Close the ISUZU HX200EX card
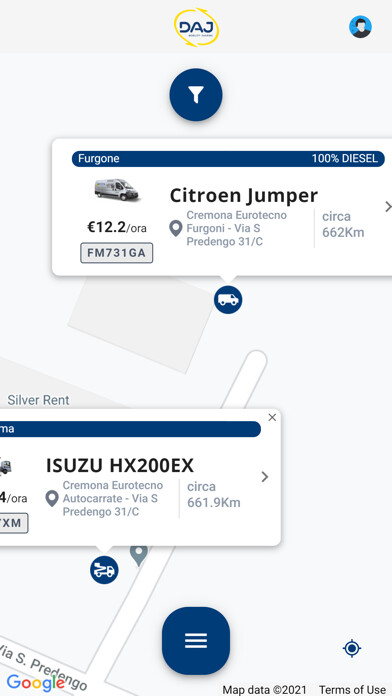Image resolution: width=392 pixels, height=696 pixels. click(x=272, y=418)
